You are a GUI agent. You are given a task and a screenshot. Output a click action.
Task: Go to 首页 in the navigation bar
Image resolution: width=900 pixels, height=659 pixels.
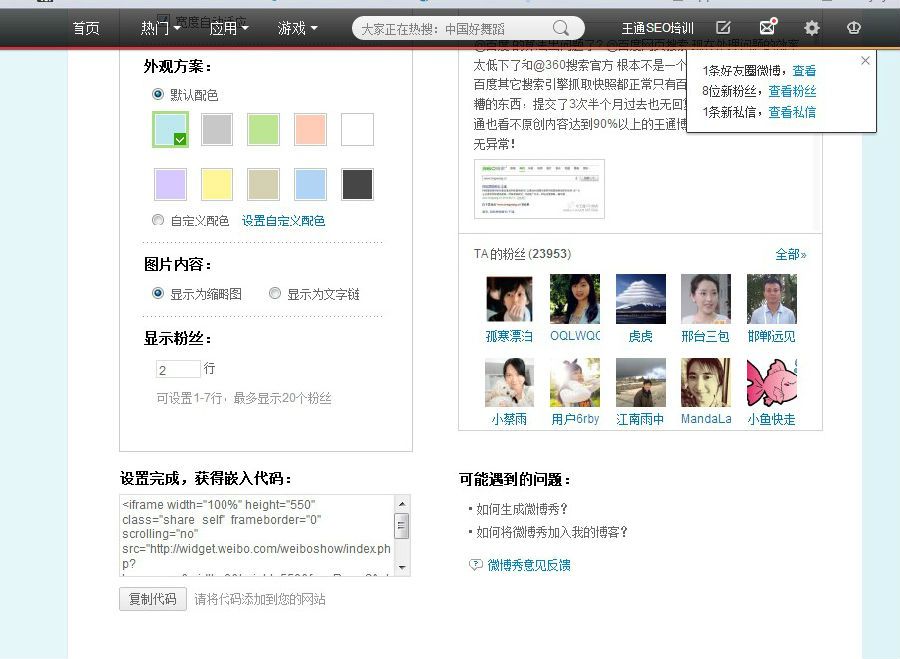pyautogui.click(x=86, y=28)
